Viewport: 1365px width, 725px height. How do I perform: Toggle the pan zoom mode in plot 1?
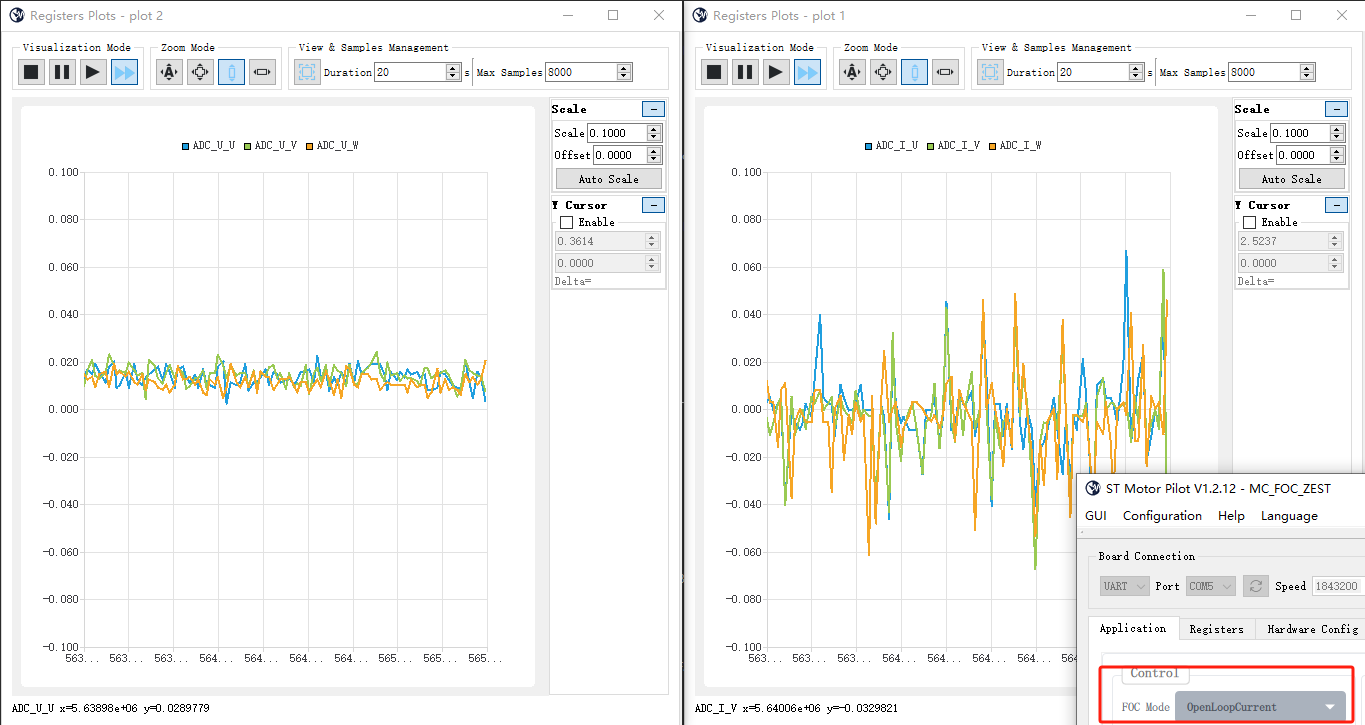882,71
